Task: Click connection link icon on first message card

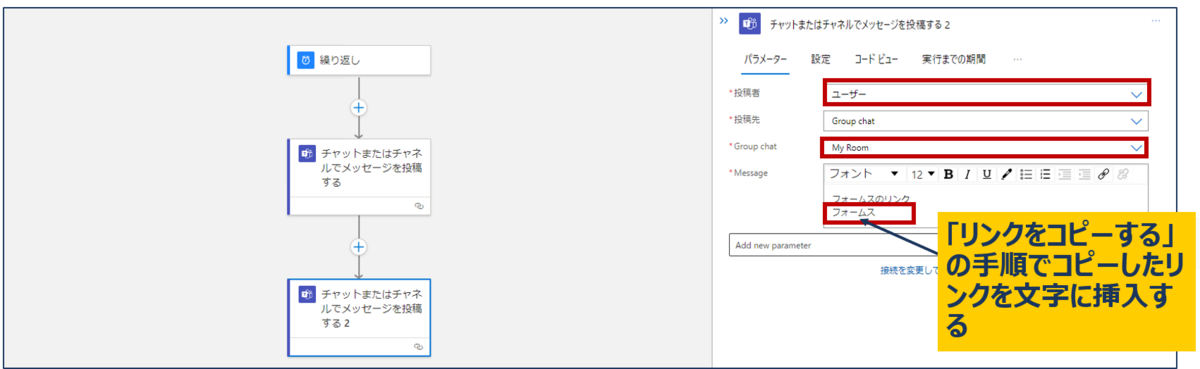Action: 420,205
